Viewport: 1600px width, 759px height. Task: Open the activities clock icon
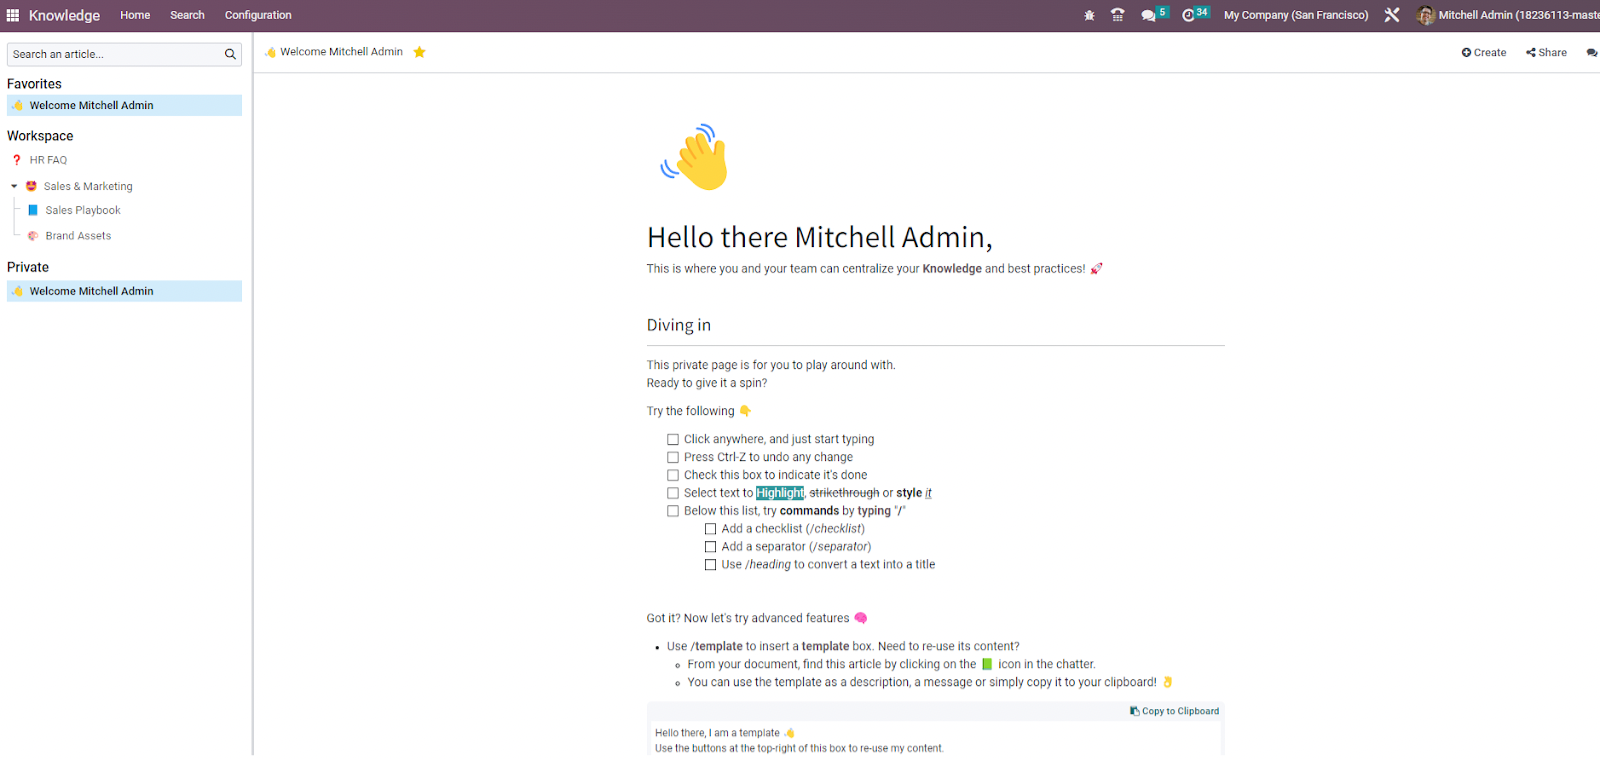coord(1189,15)
